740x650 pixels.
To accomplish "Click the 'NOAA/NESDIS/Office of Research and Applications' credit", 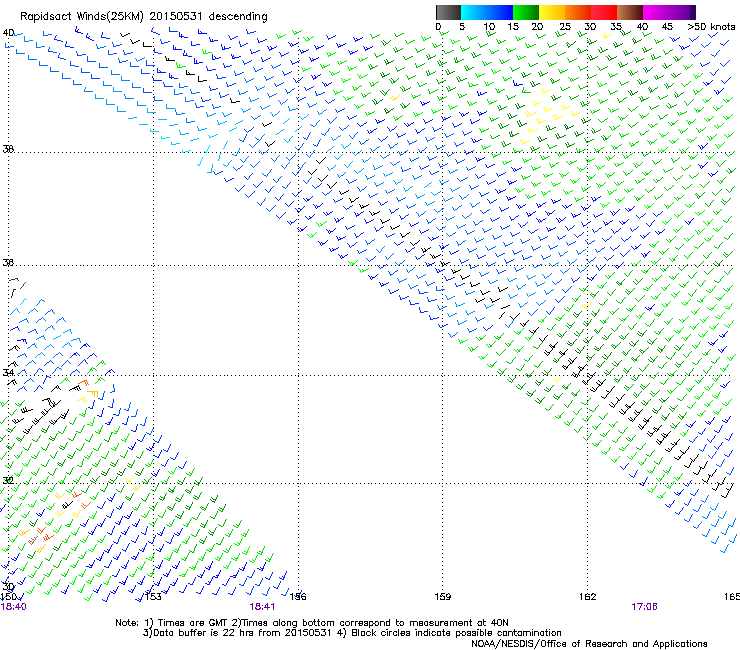I will [589, 643].
